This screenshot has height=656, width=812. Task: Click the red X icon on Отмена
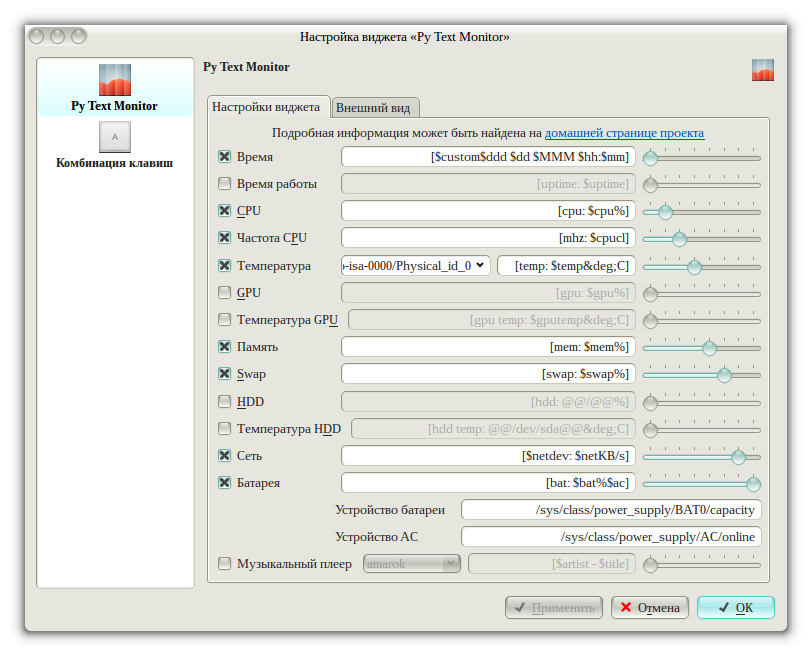tap(624, 607)
